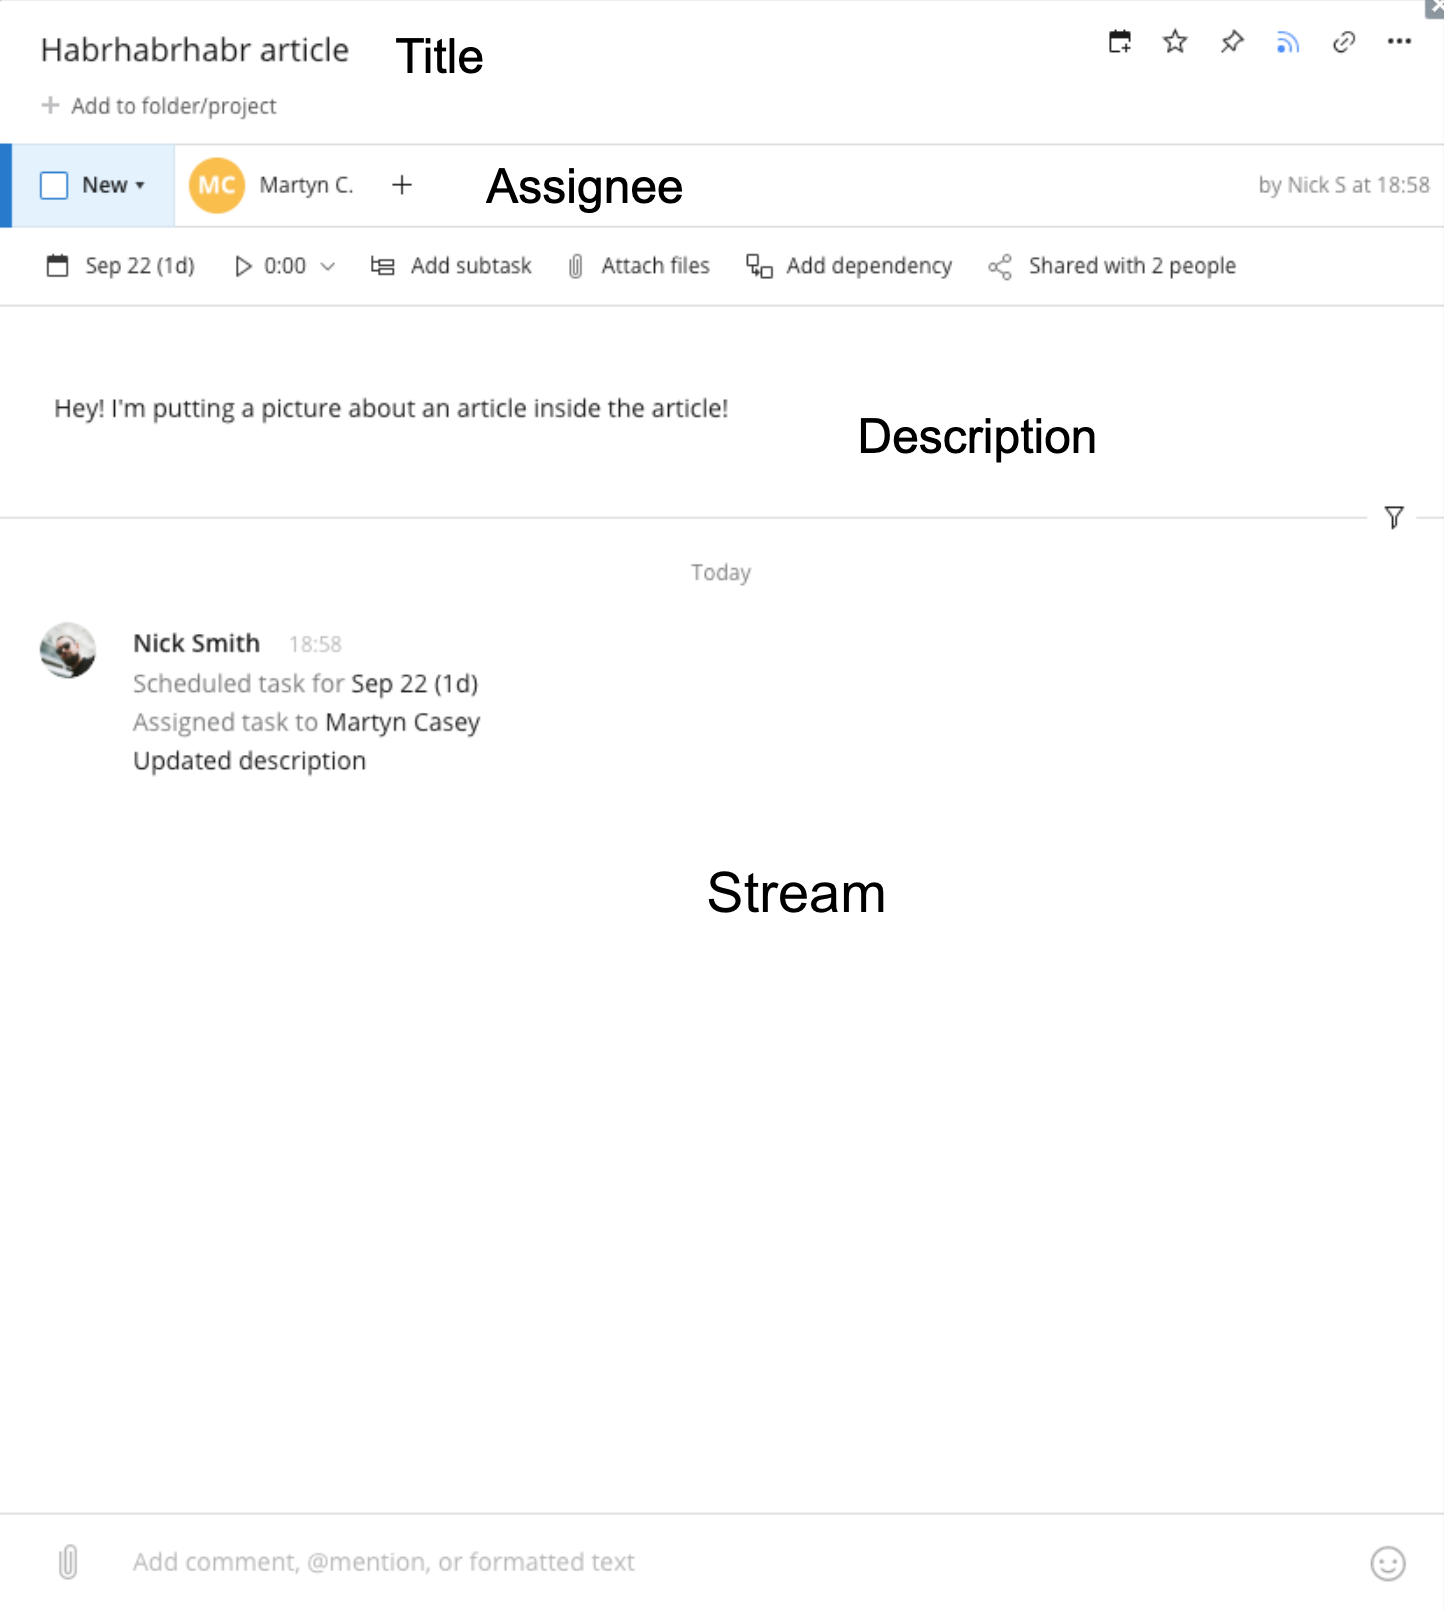Toggle following with the blue feed icon
Viewport: 1444px width, 1612px height.
click(x=1288, y=42)
